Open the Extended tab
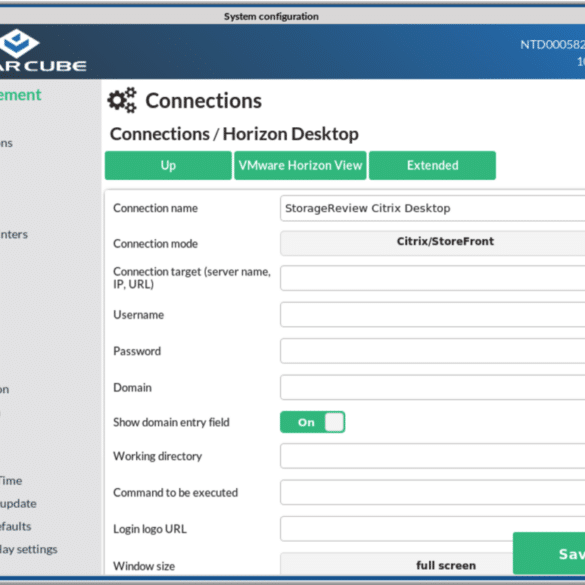 (432, 165)
